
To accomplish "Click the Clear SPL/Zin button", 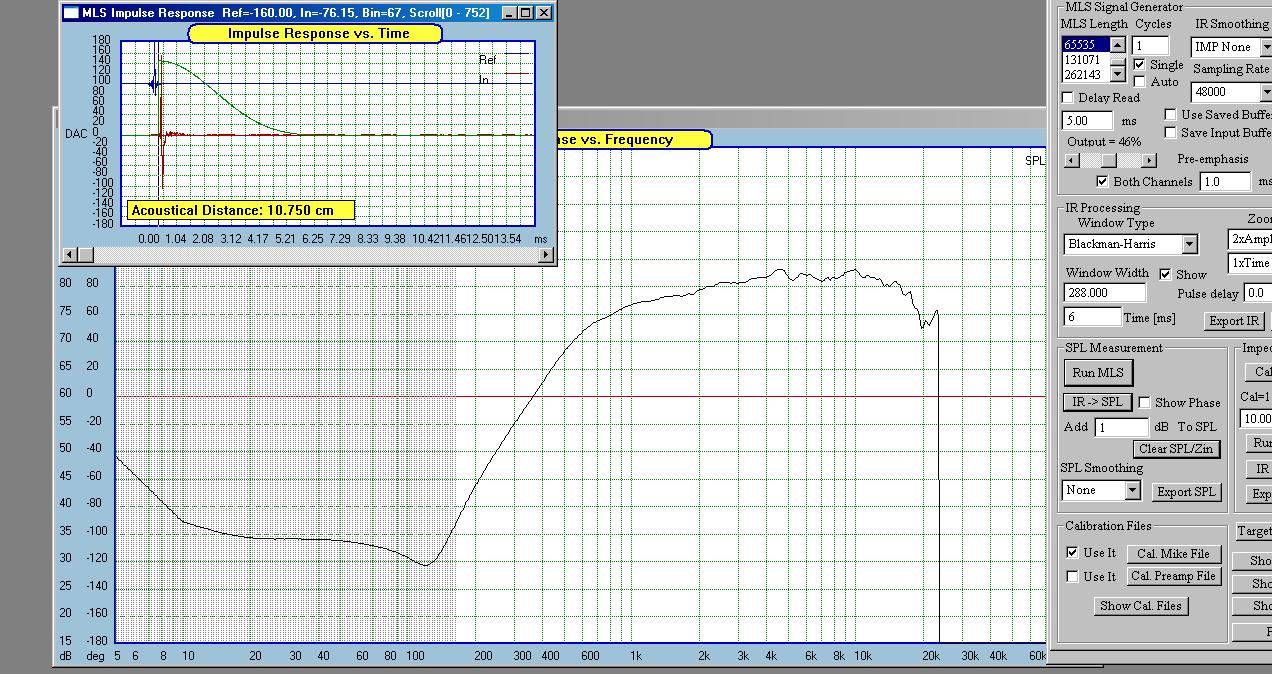I will (1176, 449).
